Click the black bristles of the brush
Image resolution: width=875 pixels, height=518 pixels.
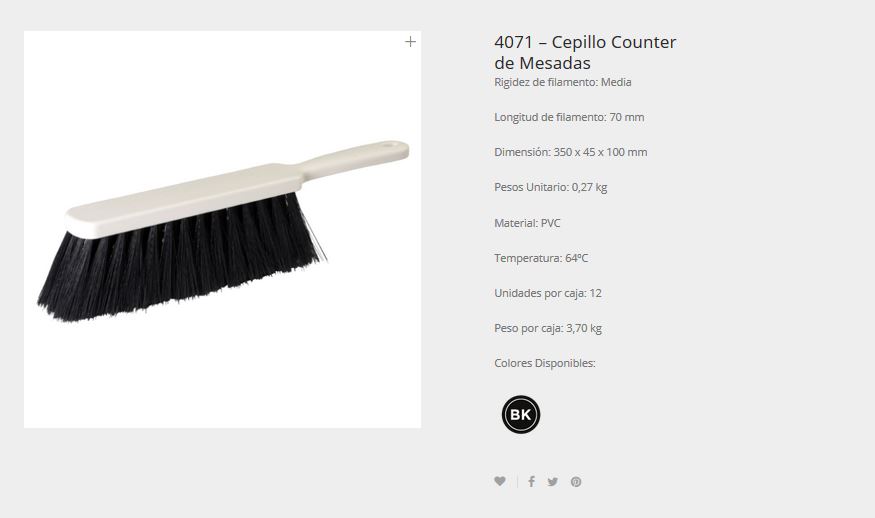(179, 262)
